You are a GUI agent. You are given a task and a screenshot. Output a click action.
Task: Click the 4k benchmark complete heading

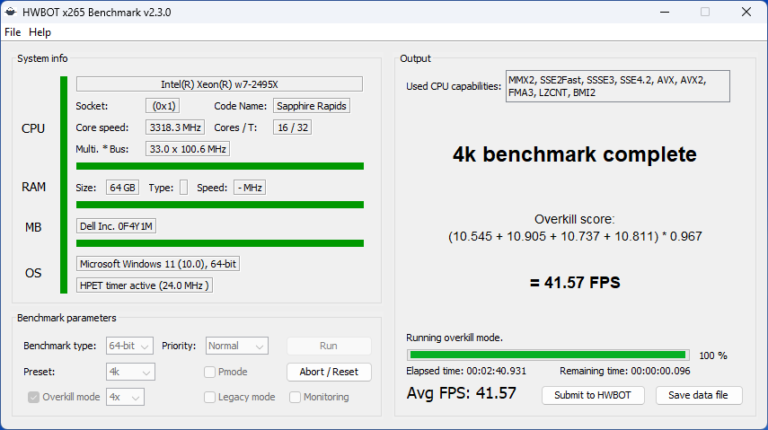pyautogui.click(x=575, y=154)
